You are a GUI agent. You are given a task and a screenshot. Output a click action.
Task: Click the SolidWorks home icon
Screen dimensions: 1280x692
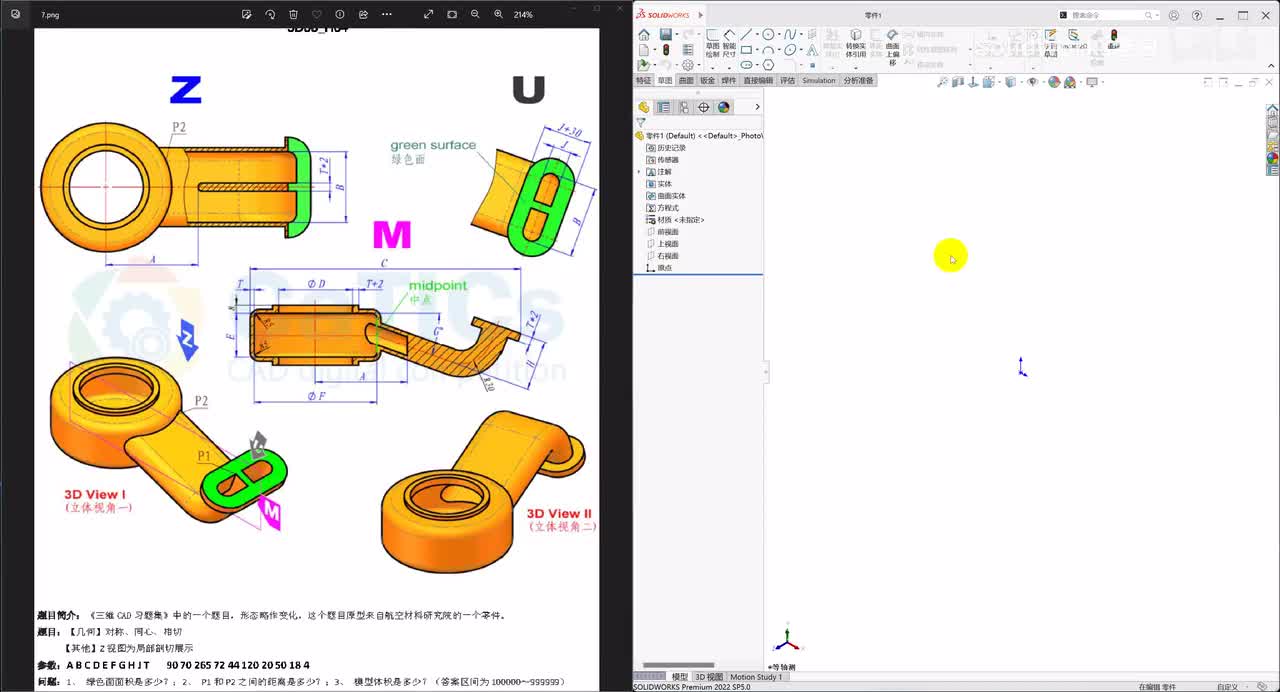point(644,35)
